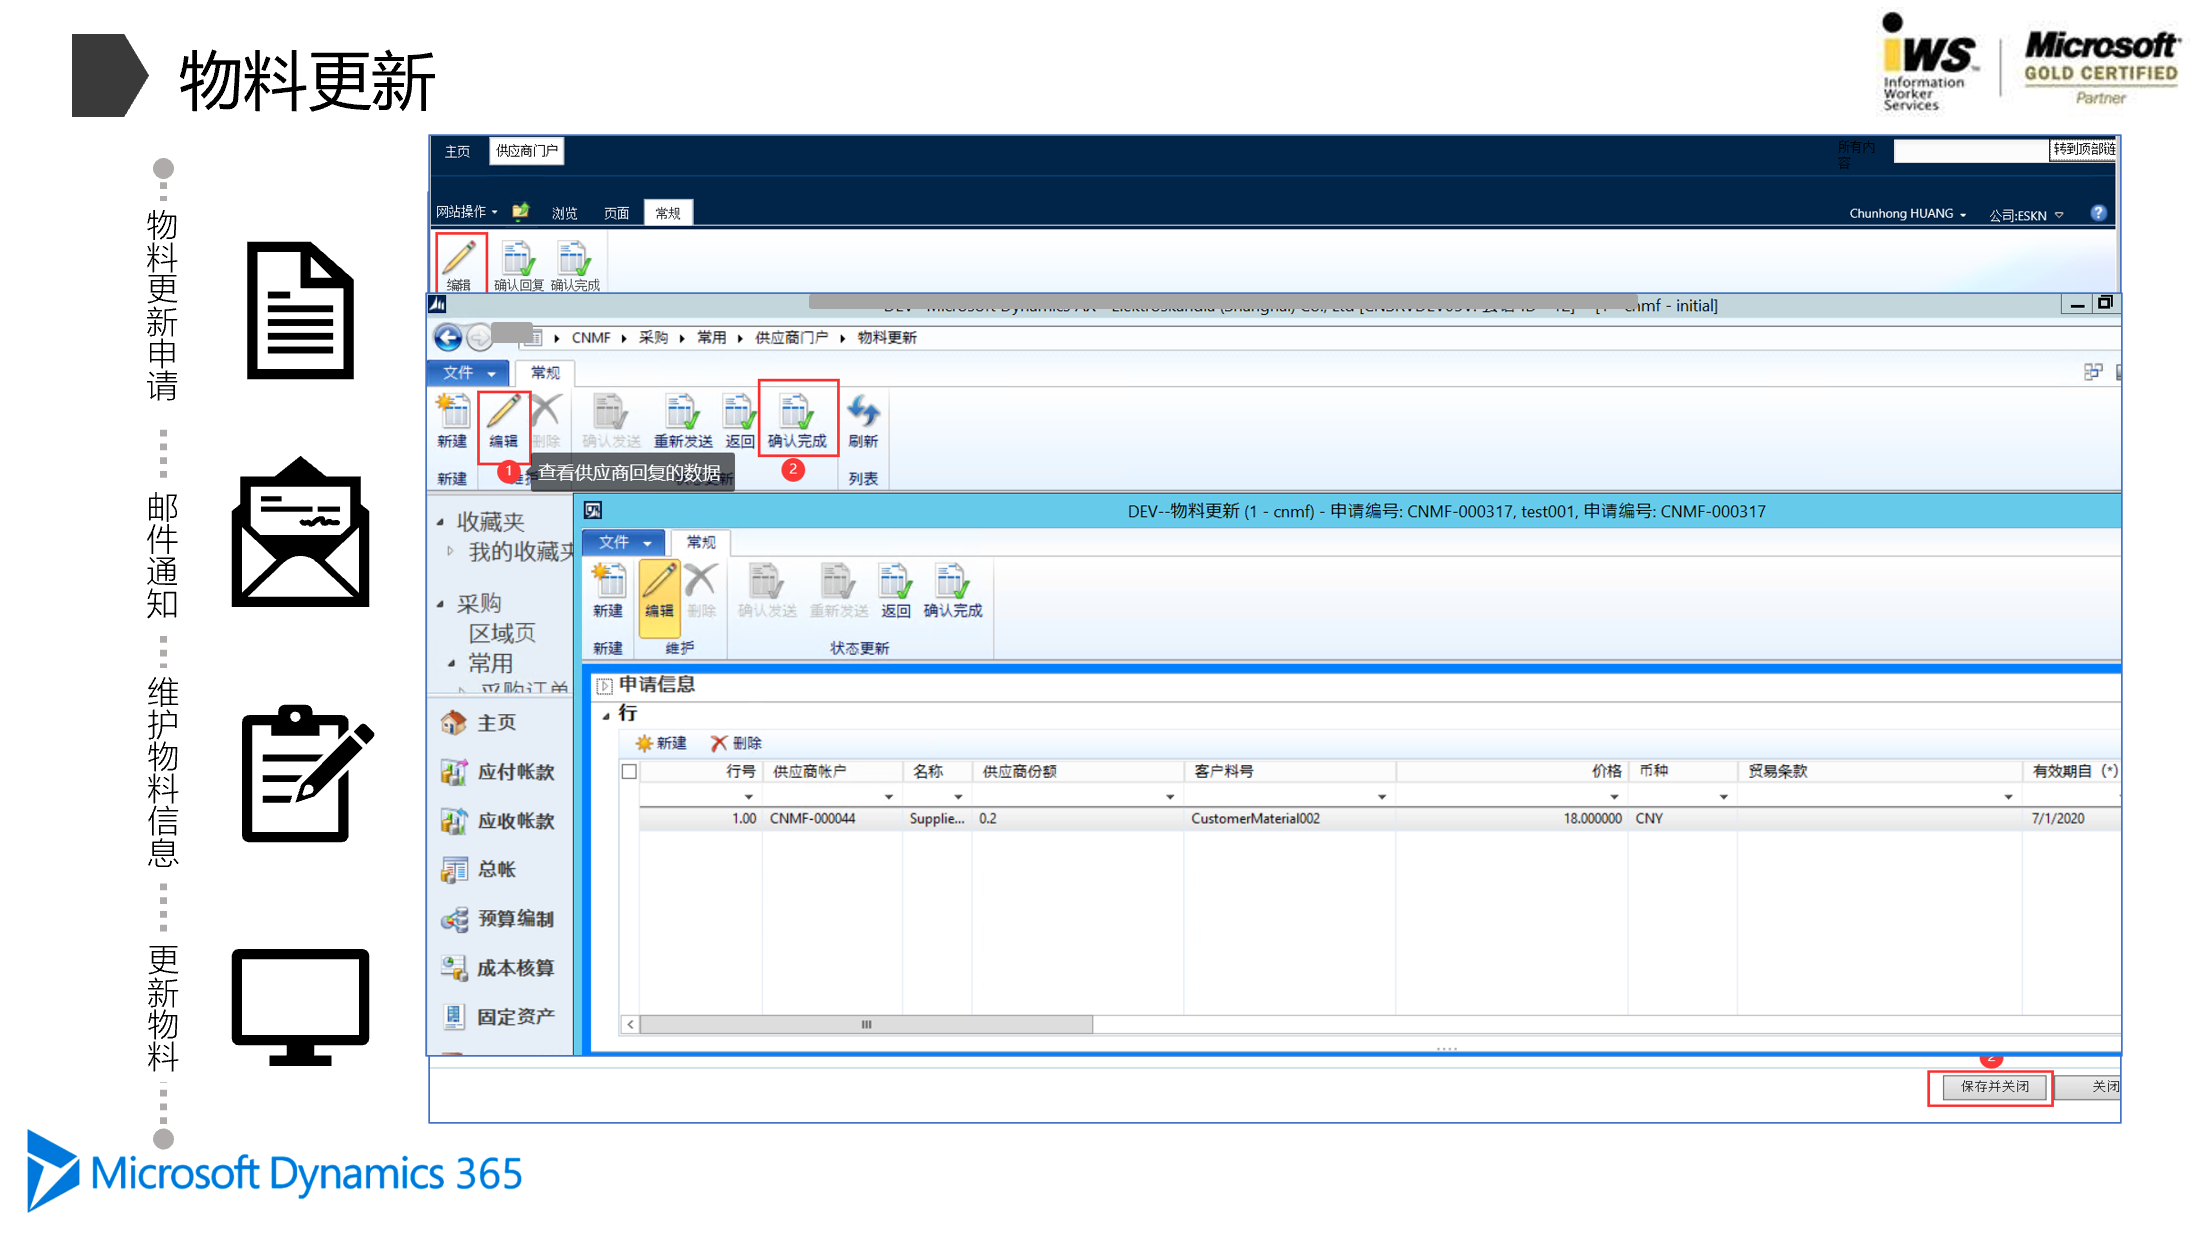This screenshot has width=2196, height=1235.
Task: Click the CustomerMaterial002 cell
Action: (x=1289, y=818)
